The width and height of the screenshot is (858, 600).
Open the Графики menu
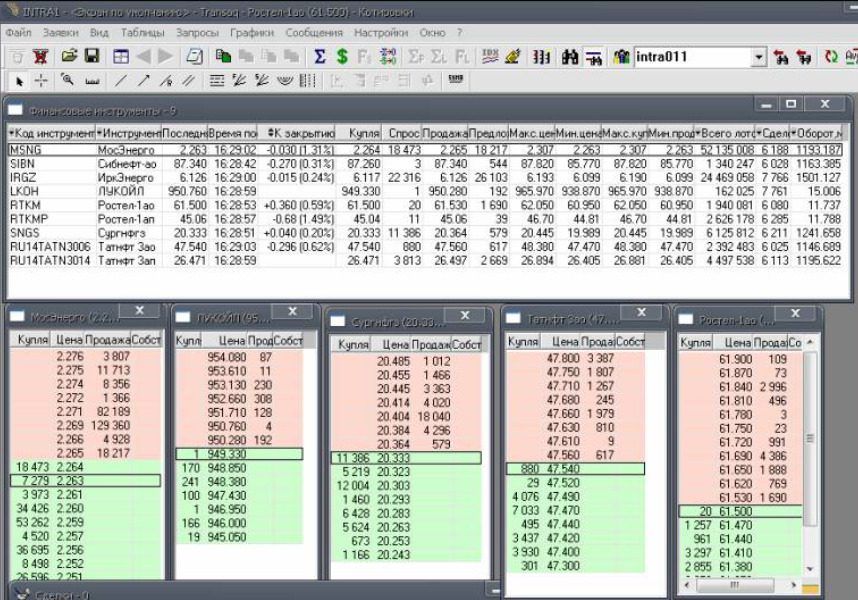point(252,33)
